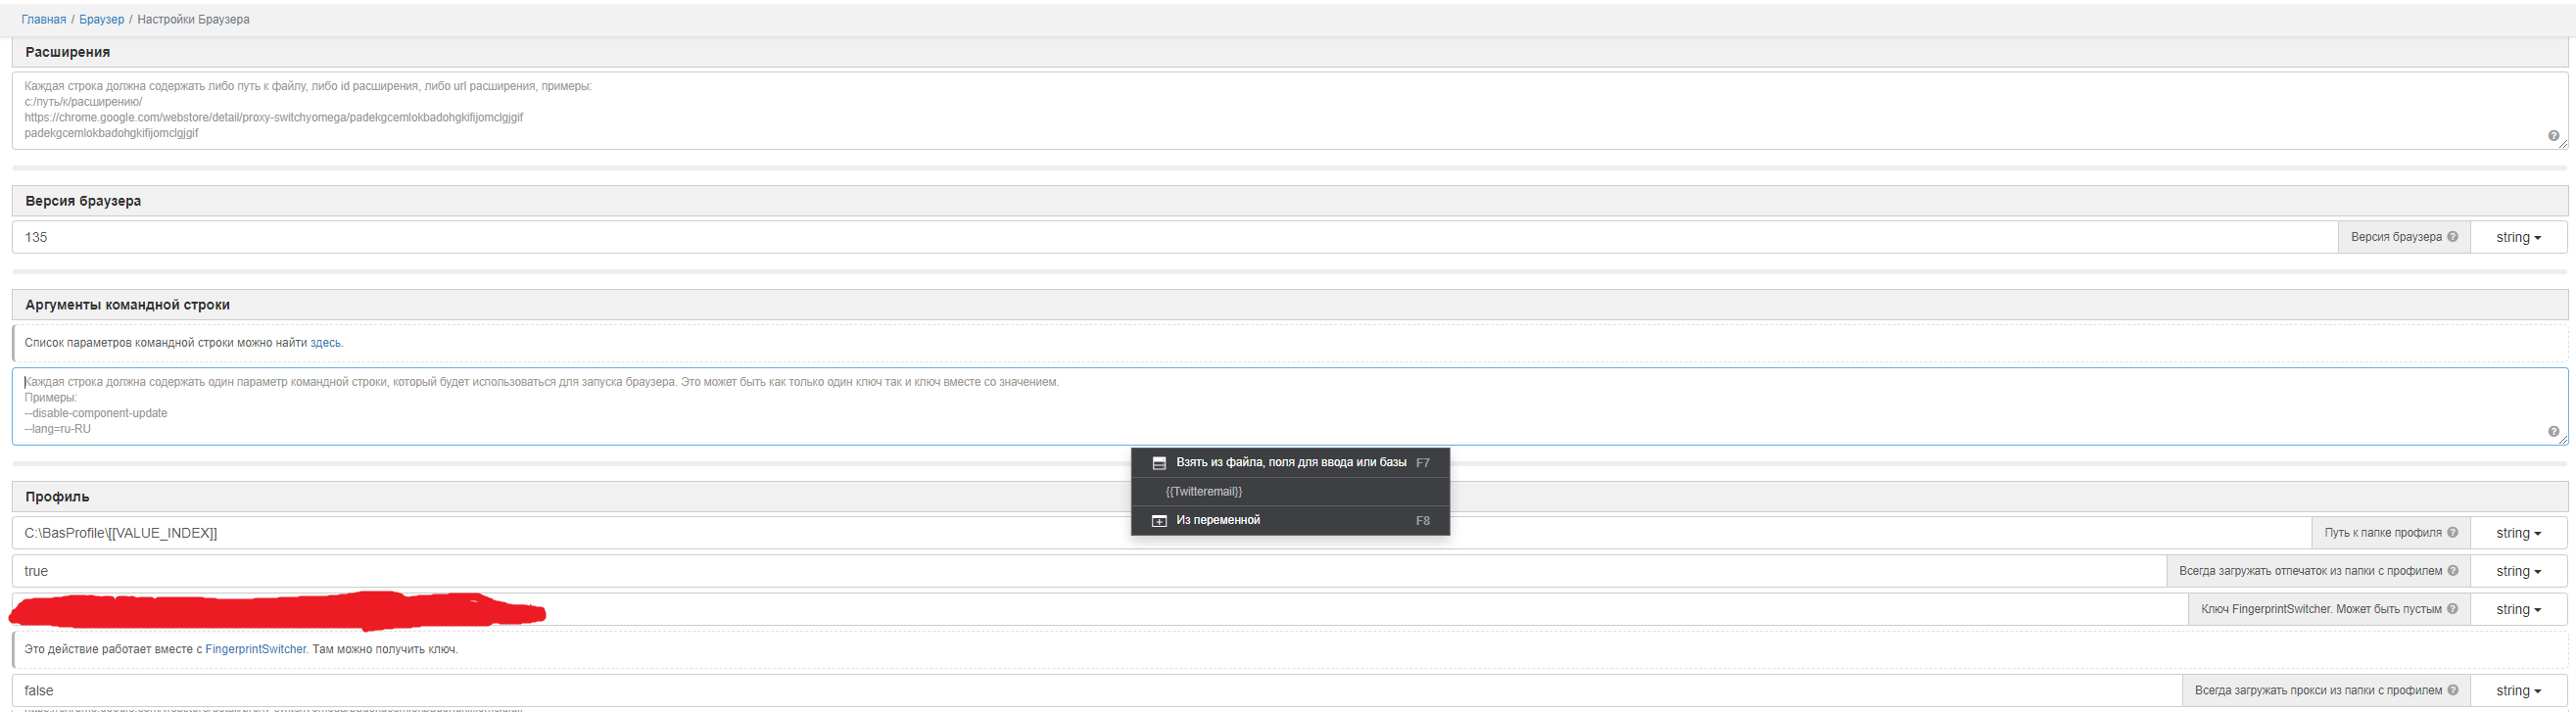The height and width of the screenshot is (712, 2576).
Task: Go to 'Главная' in the breadcrumb
Action: 44,19
